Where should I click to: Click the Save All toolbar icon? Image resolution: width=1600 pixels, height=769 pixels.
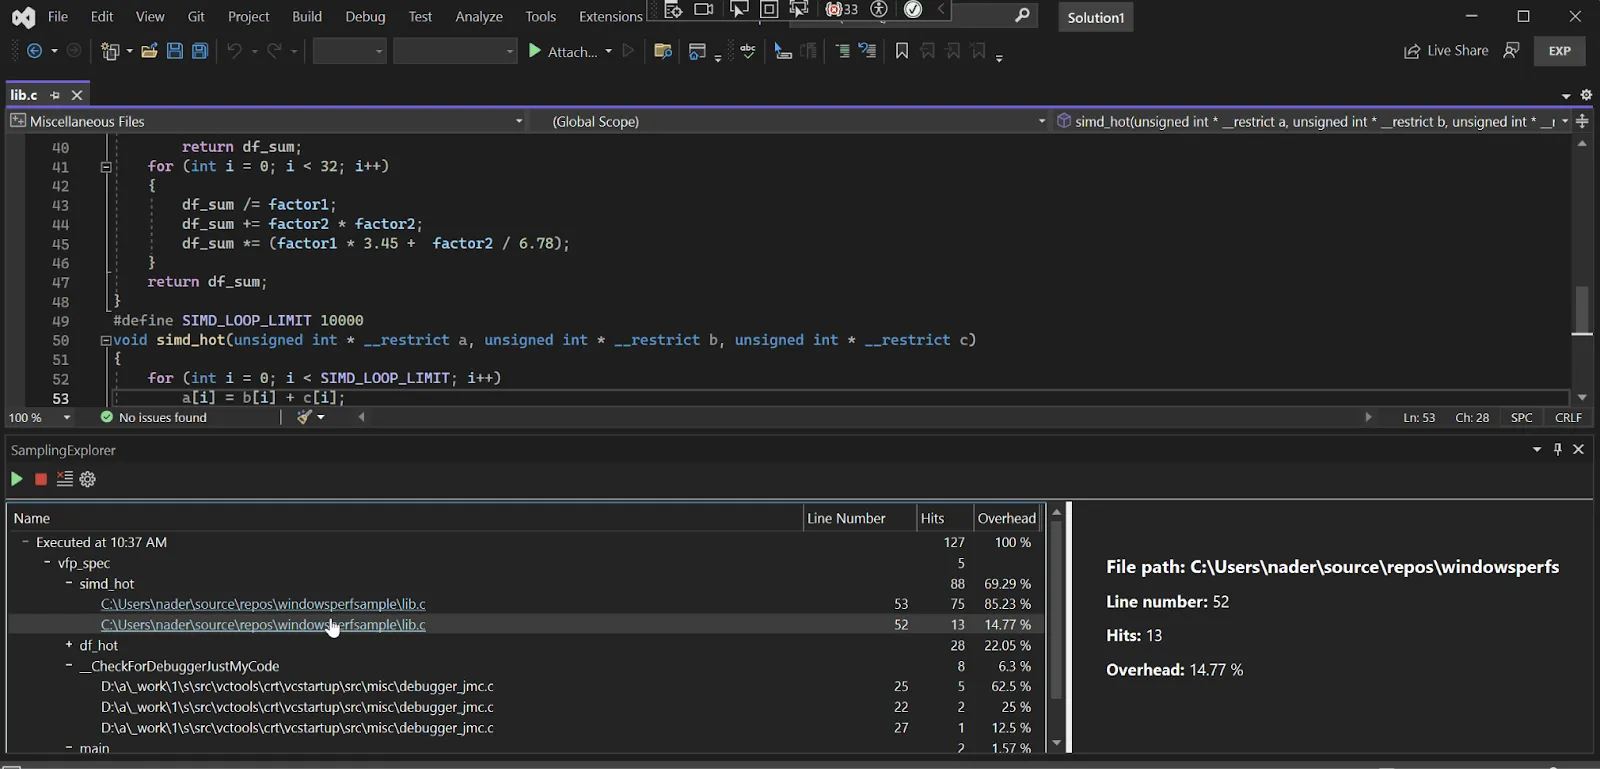(200, 51)
